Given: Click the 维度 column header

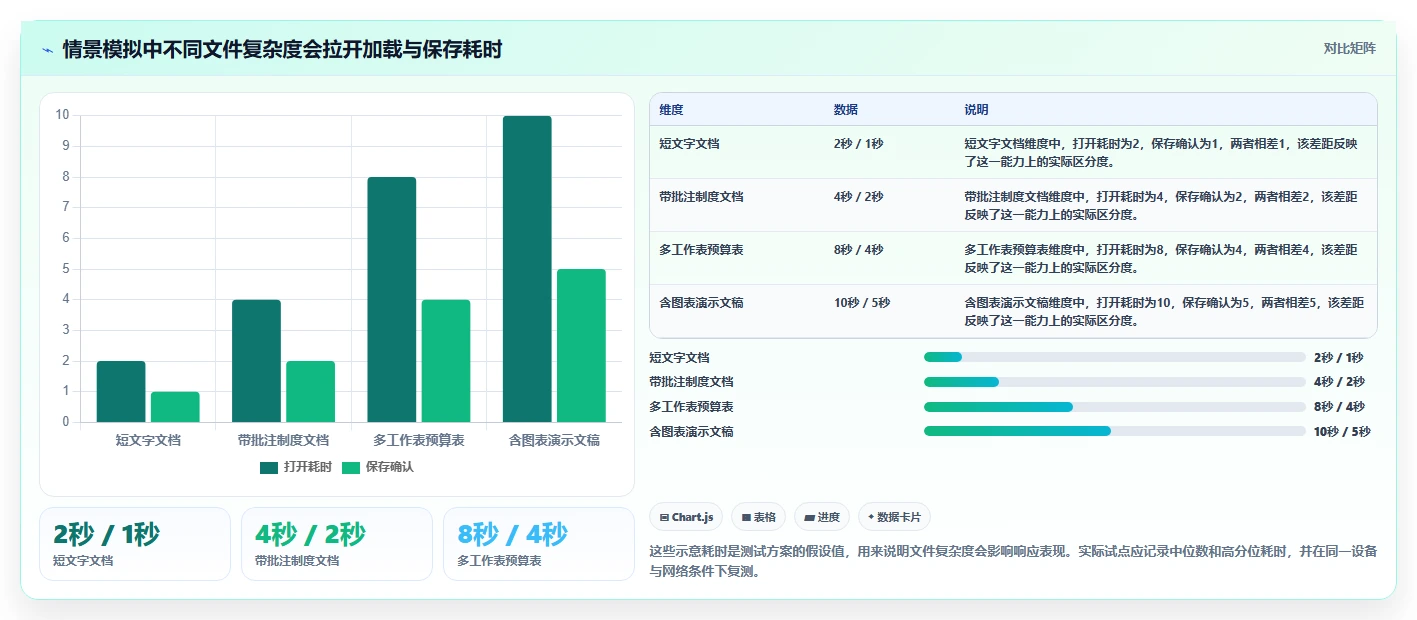Looking at the screenshot, I should (x=671, y=109).
